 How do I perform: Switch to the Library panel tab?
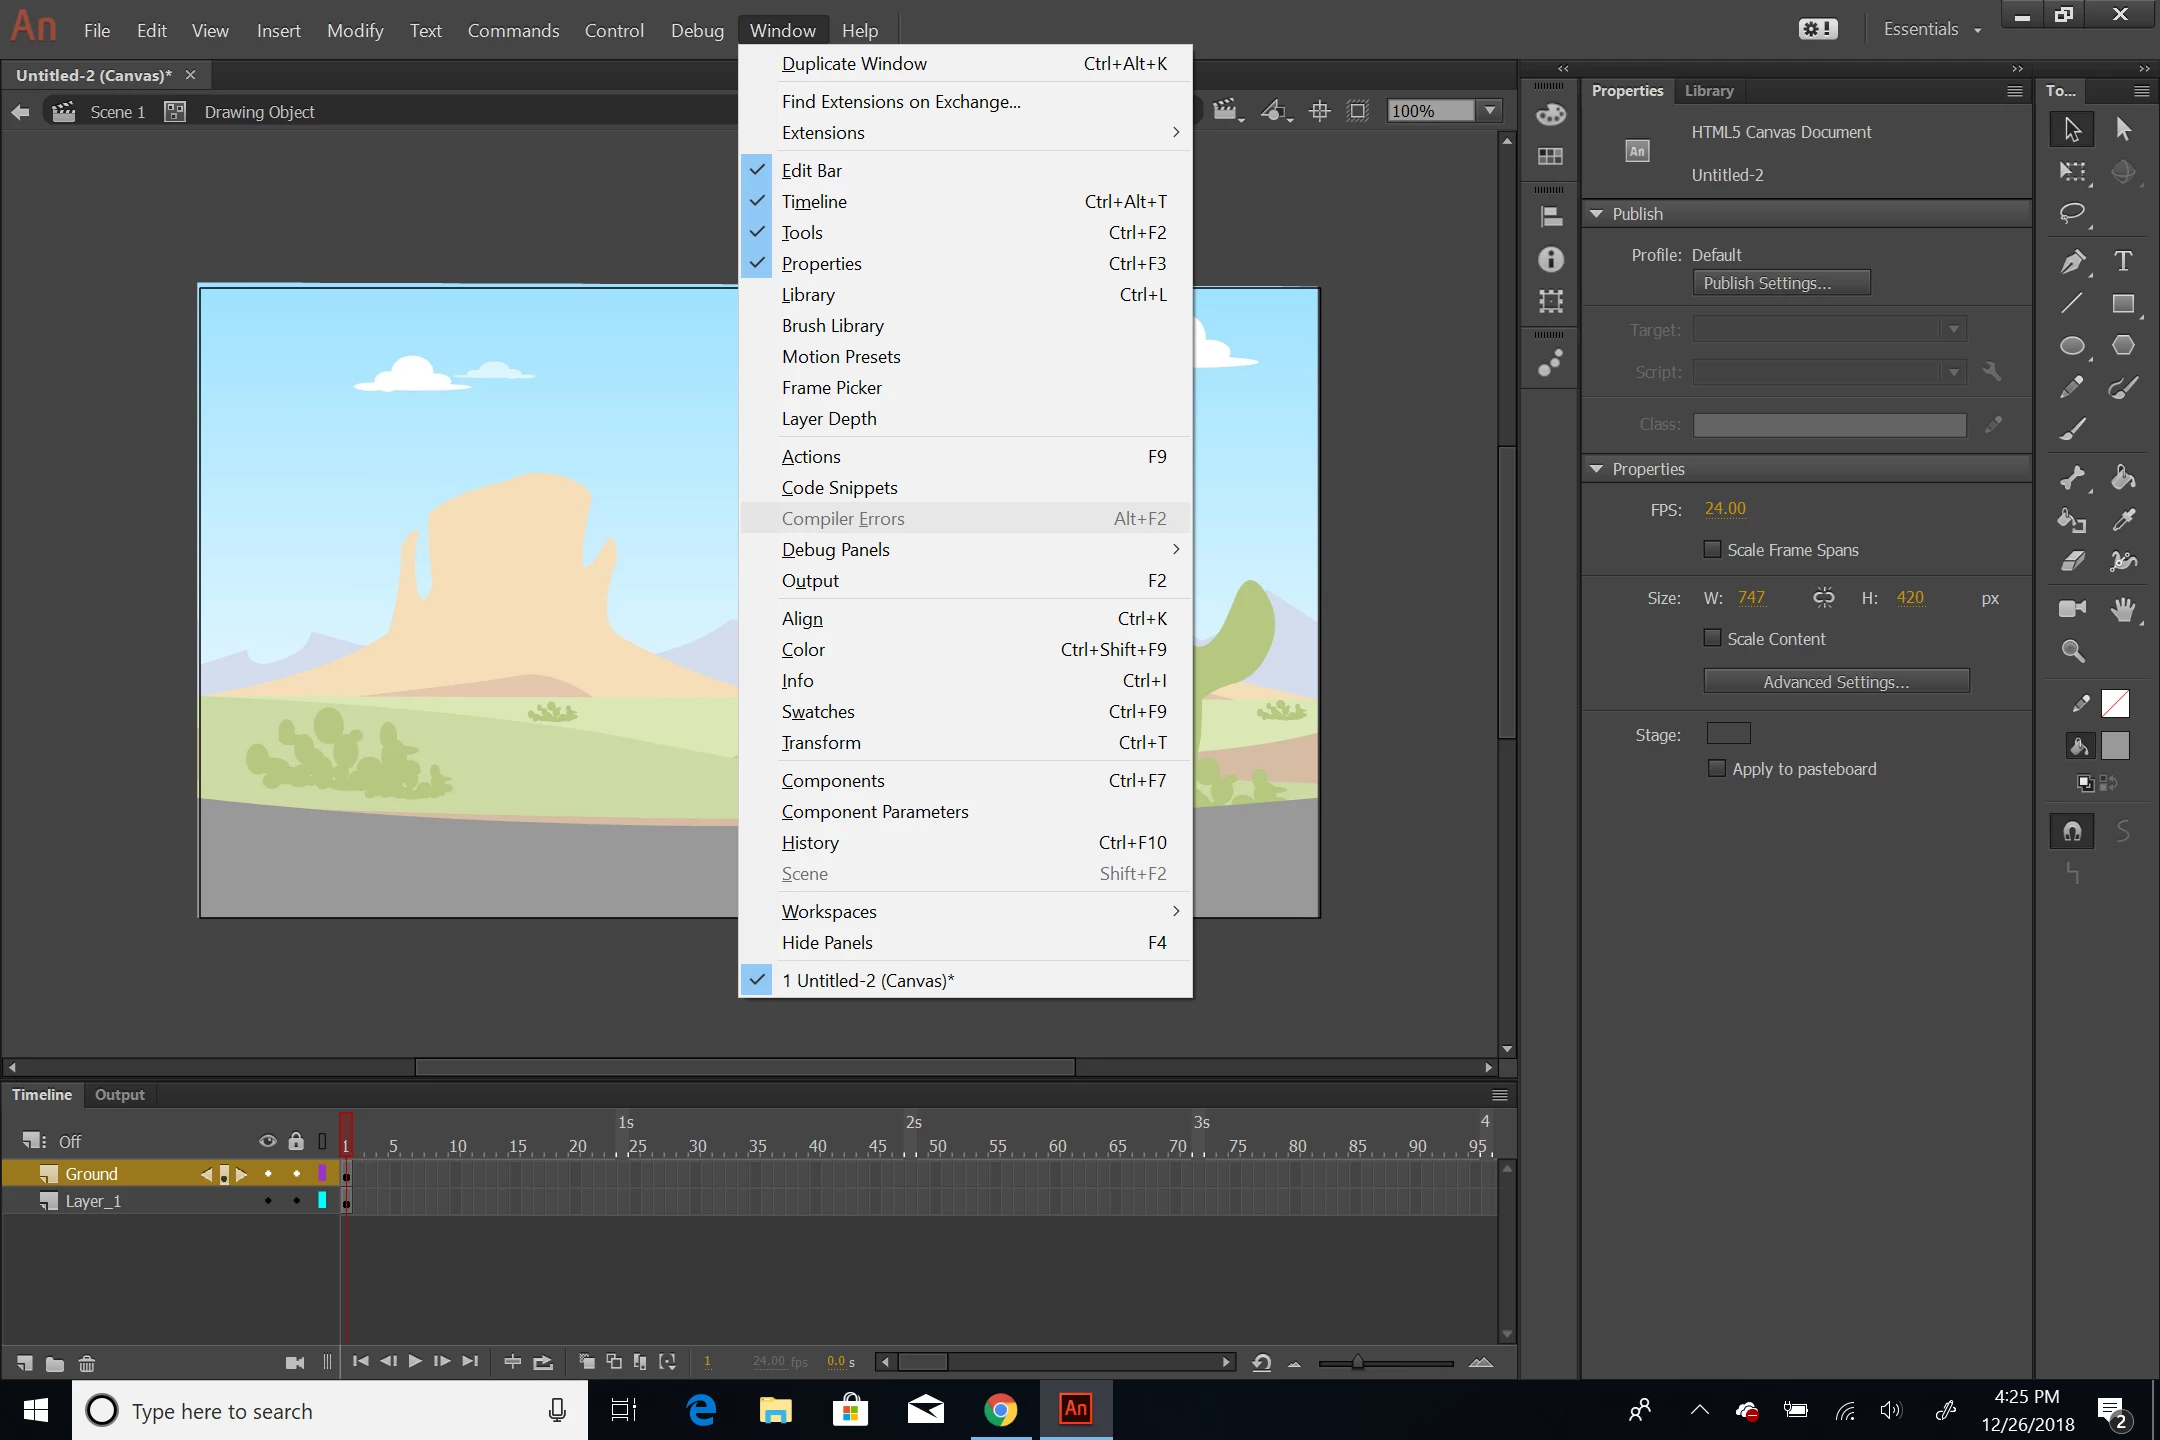1708,91
